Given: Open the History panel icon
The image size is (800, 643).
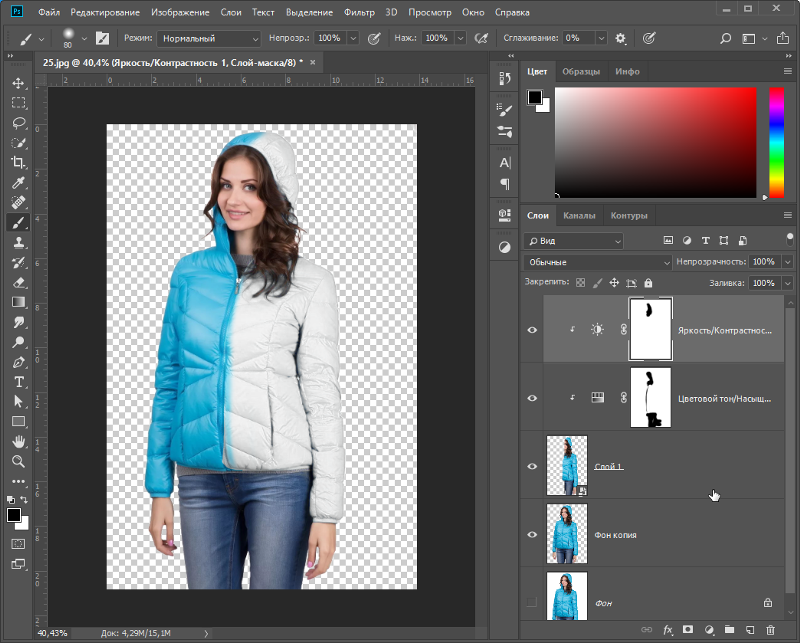Looking at the screenshot, I should (x=505, y=78).
